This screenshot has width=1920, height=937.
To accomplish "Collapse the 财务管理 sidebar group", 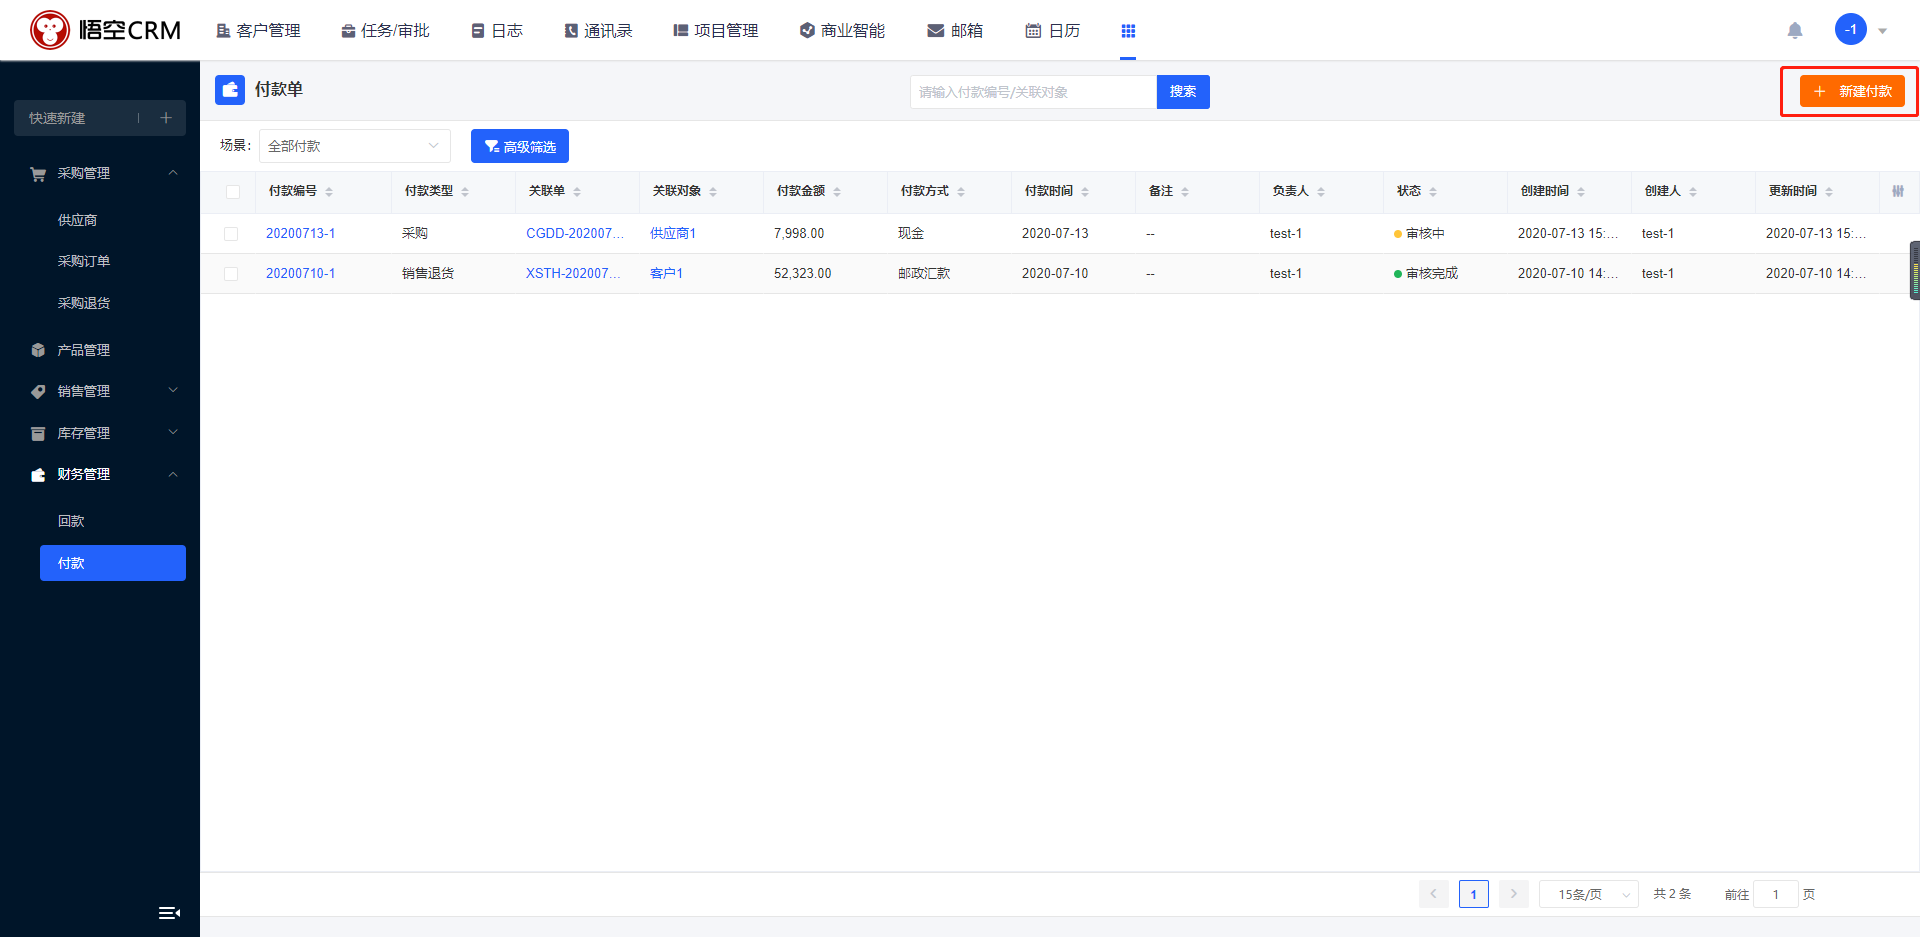I will (x=173, y=474).
